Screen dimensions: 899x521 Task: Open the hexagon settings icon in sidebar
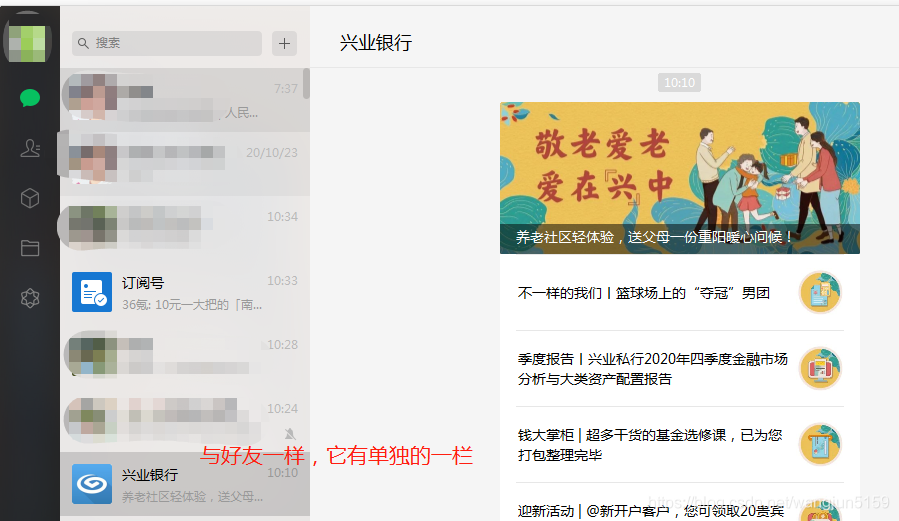tap(30, 297)
